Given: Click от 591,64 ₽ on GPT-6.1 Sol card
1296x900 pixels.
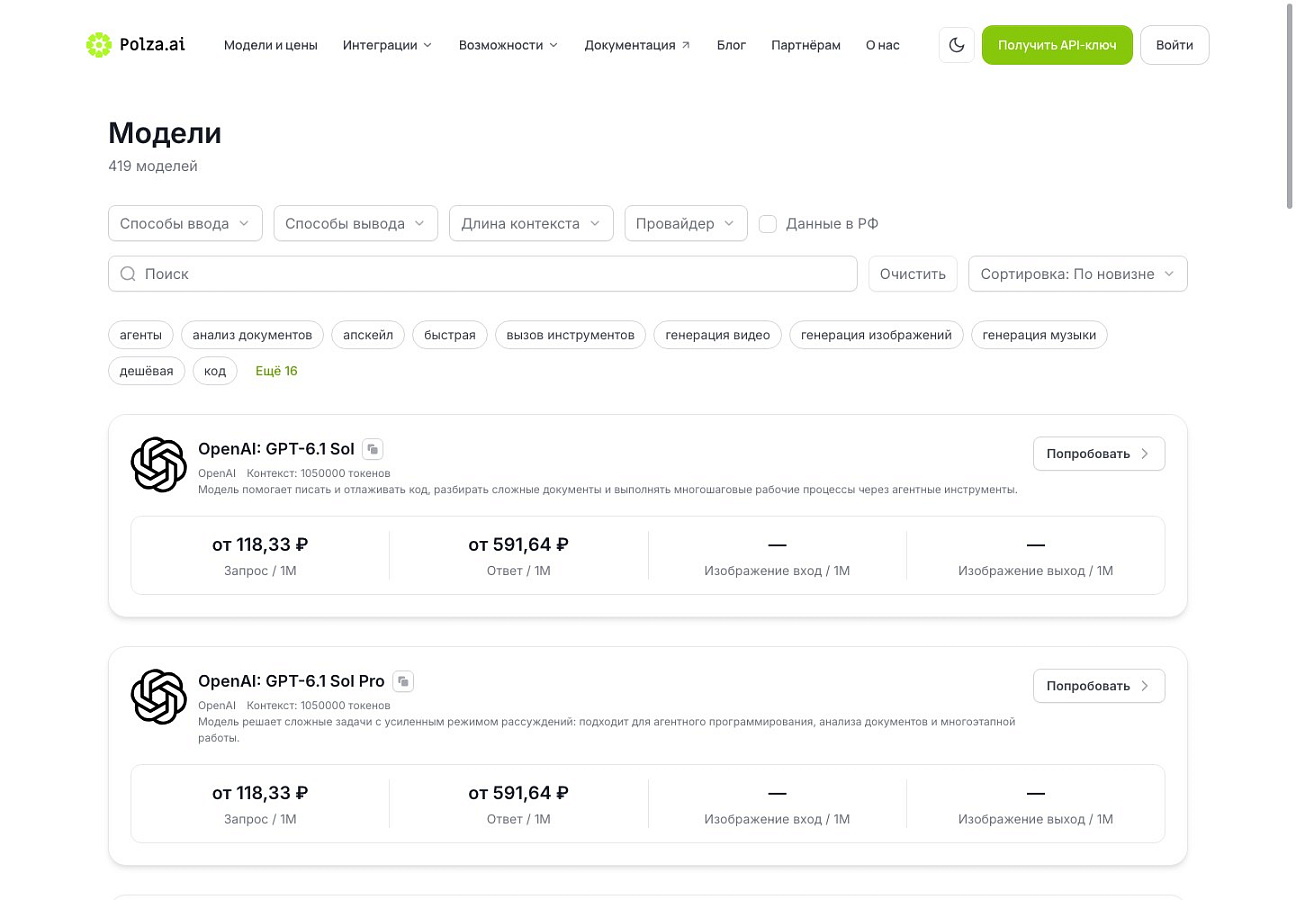Looking at the screenshot, I should tap(519, 545).
